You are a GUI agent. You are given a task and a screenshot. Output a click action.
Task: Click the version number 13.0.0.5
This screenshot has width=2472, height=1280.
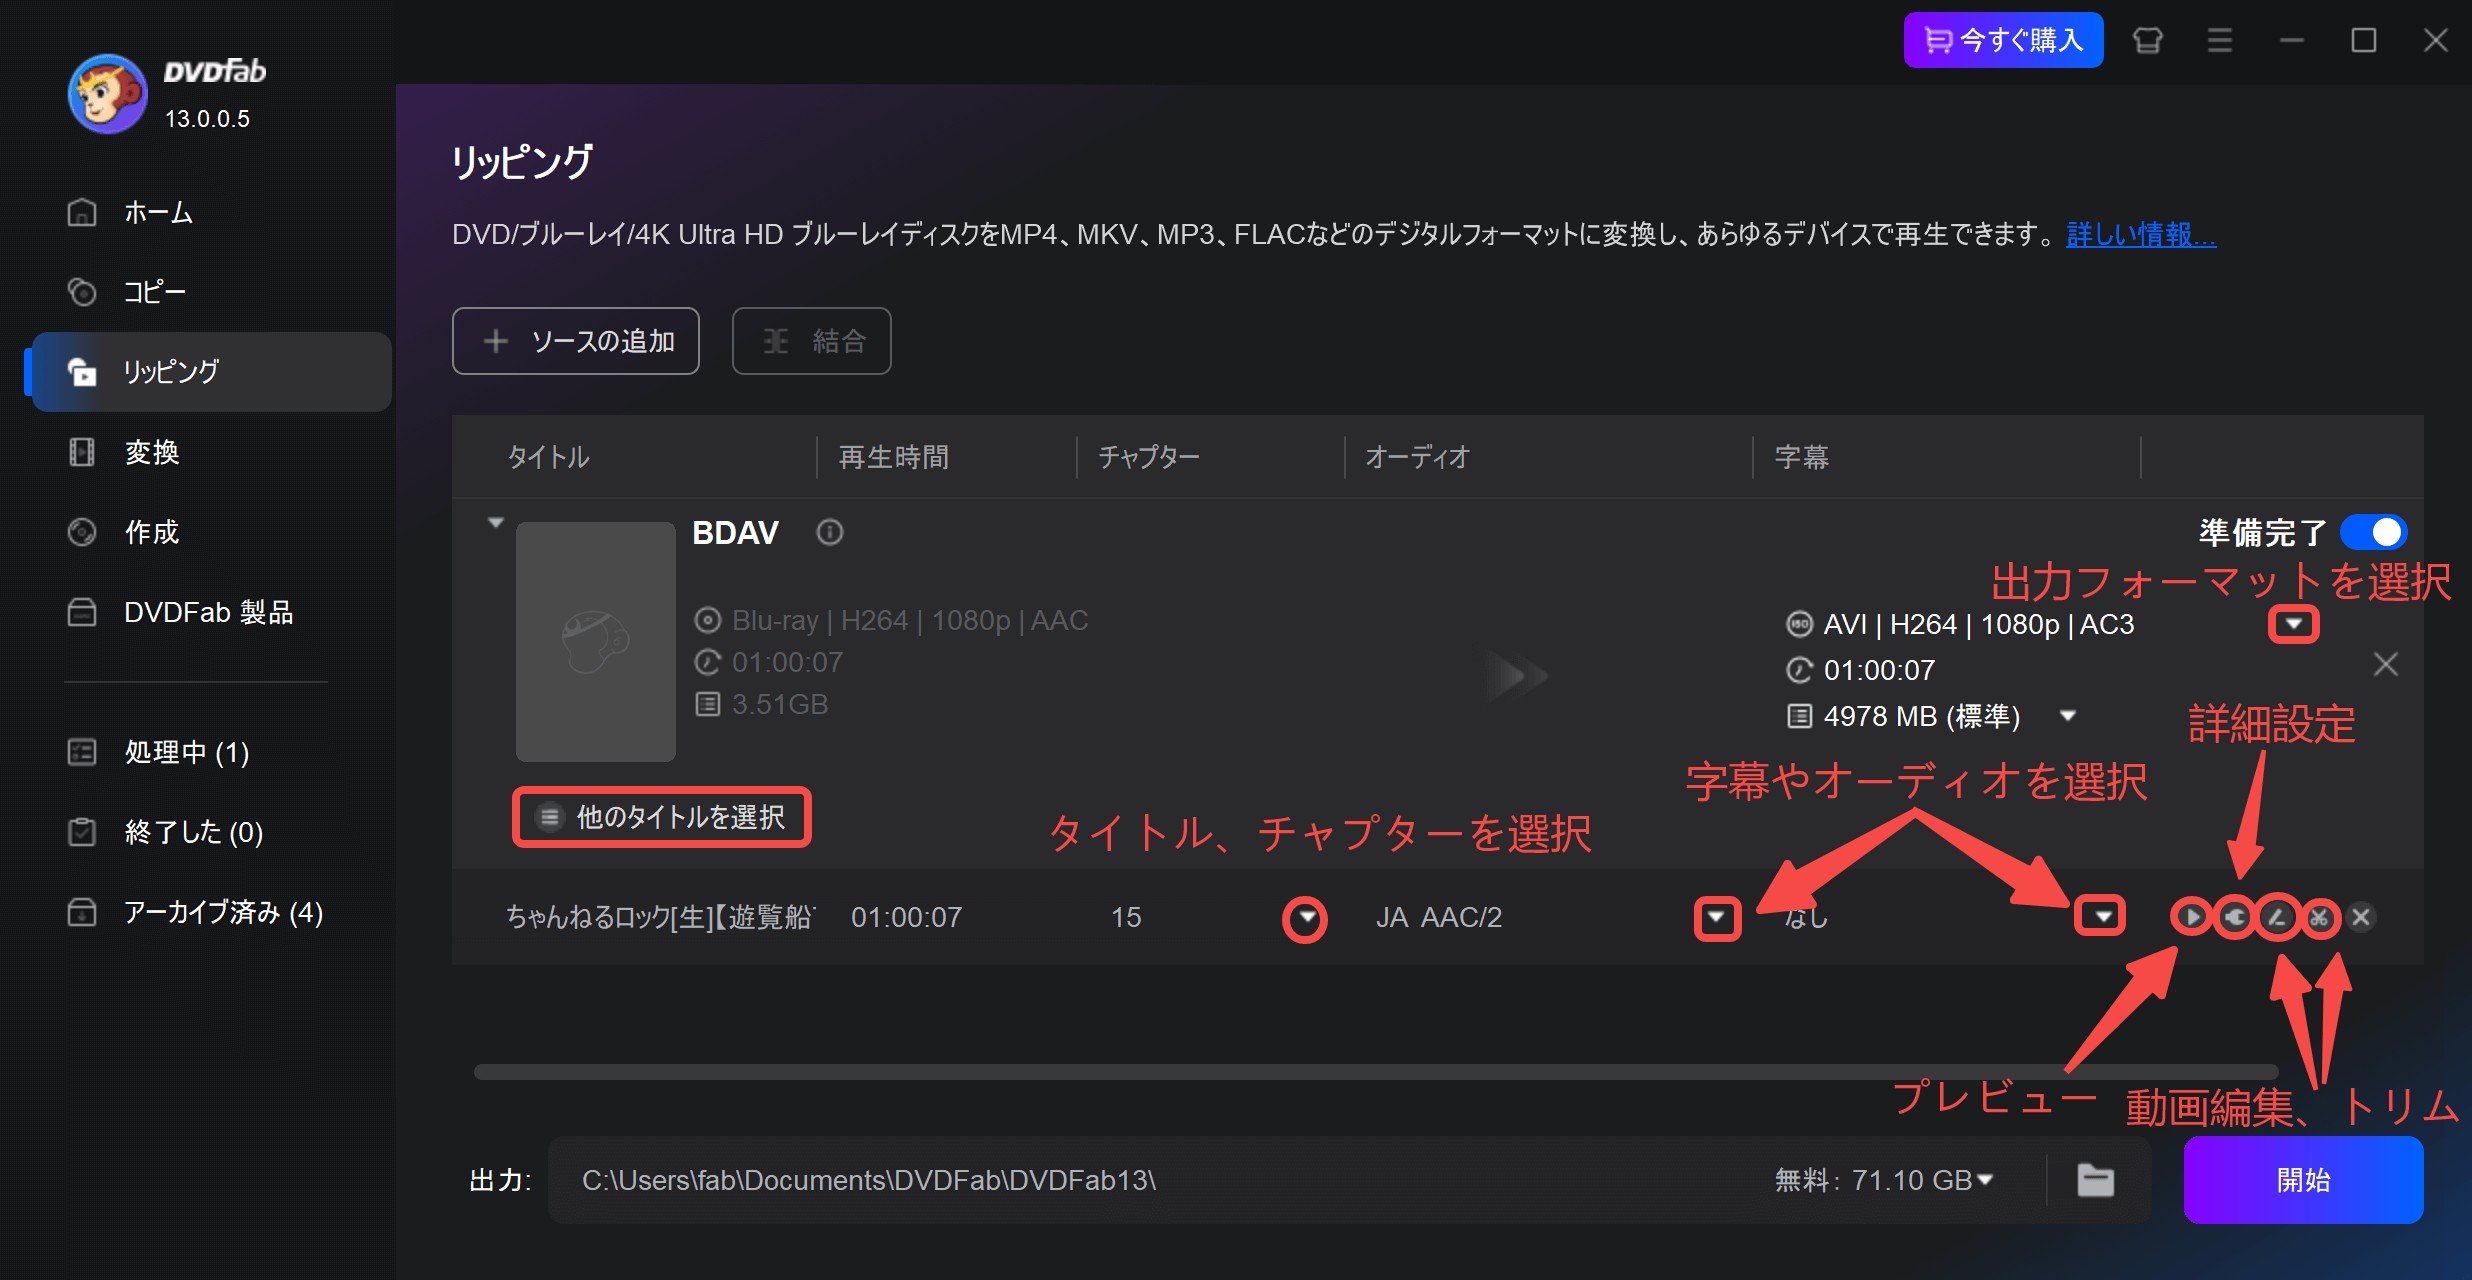coord(207,118)
